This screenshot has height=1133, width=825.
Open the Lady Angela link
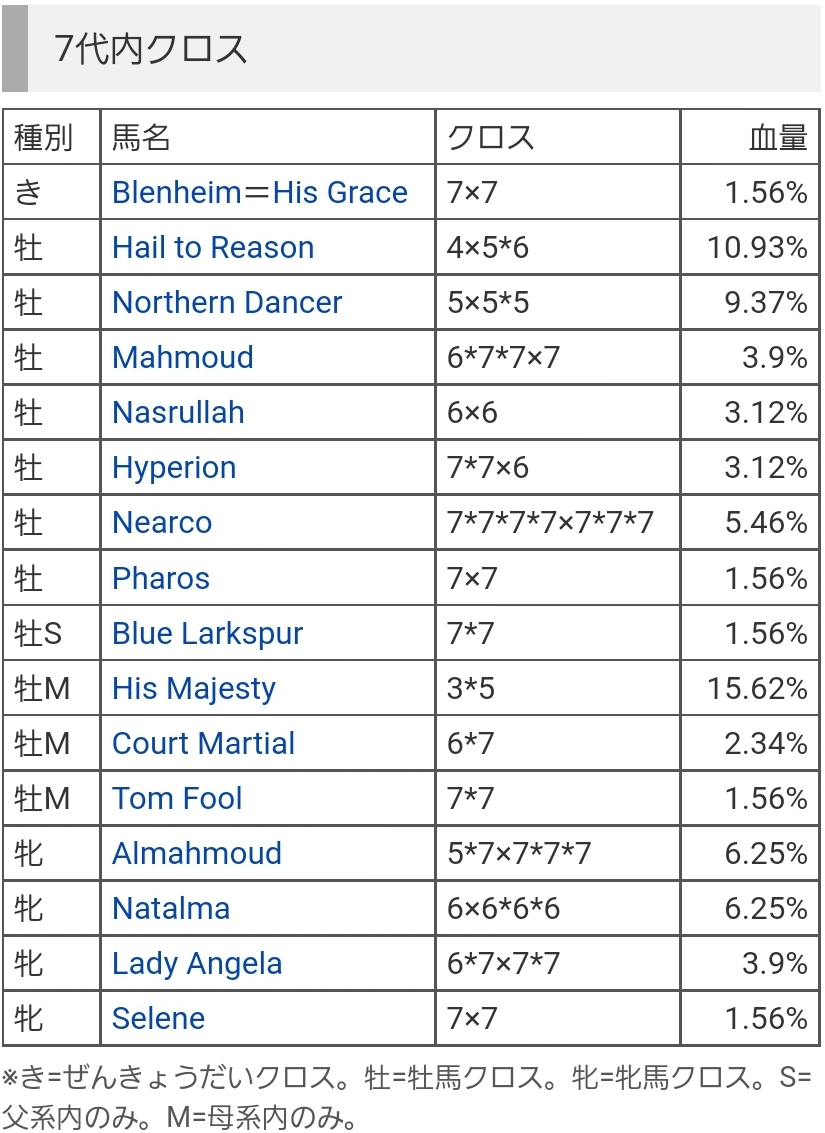196,964
